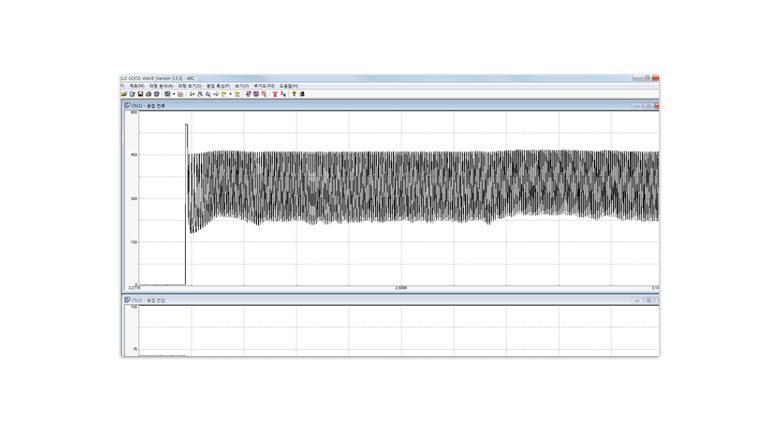Click the CH(1) upper waveform panel title bar
The height and width of the screenshot is (430, 780).
tap(390, 106)
